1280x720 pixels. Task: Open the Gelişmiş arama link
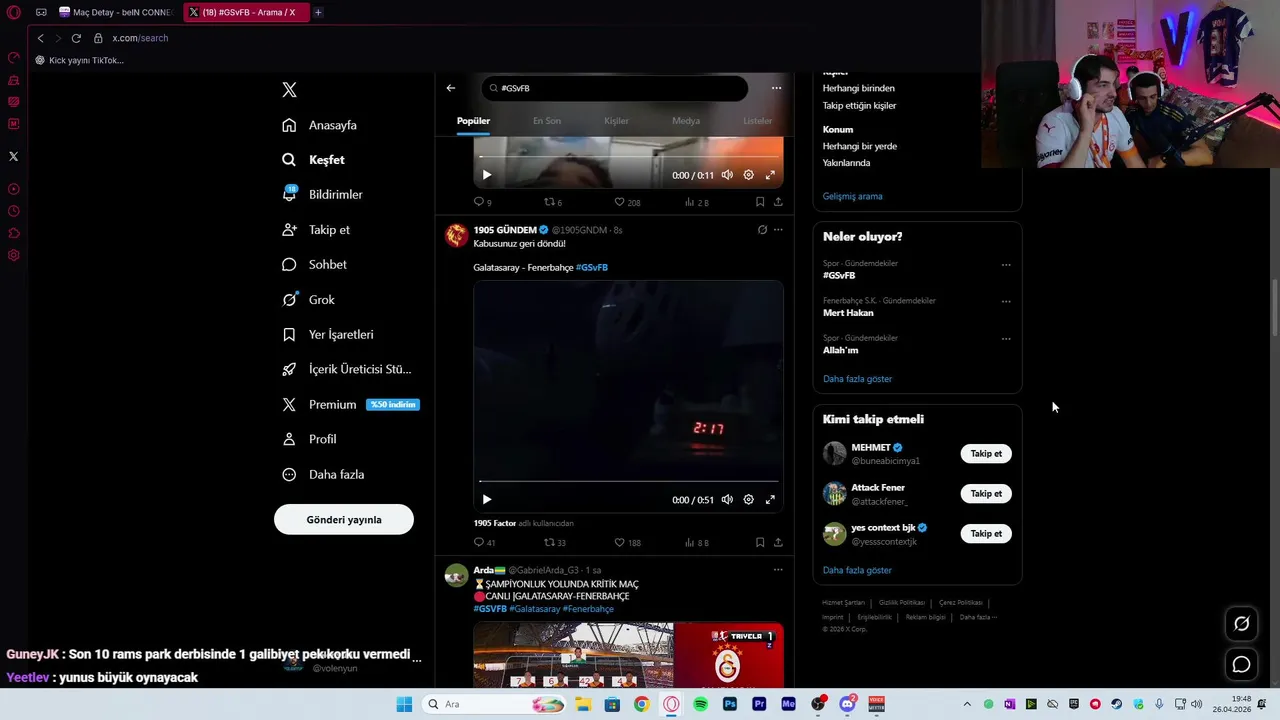tap(852, 196)
